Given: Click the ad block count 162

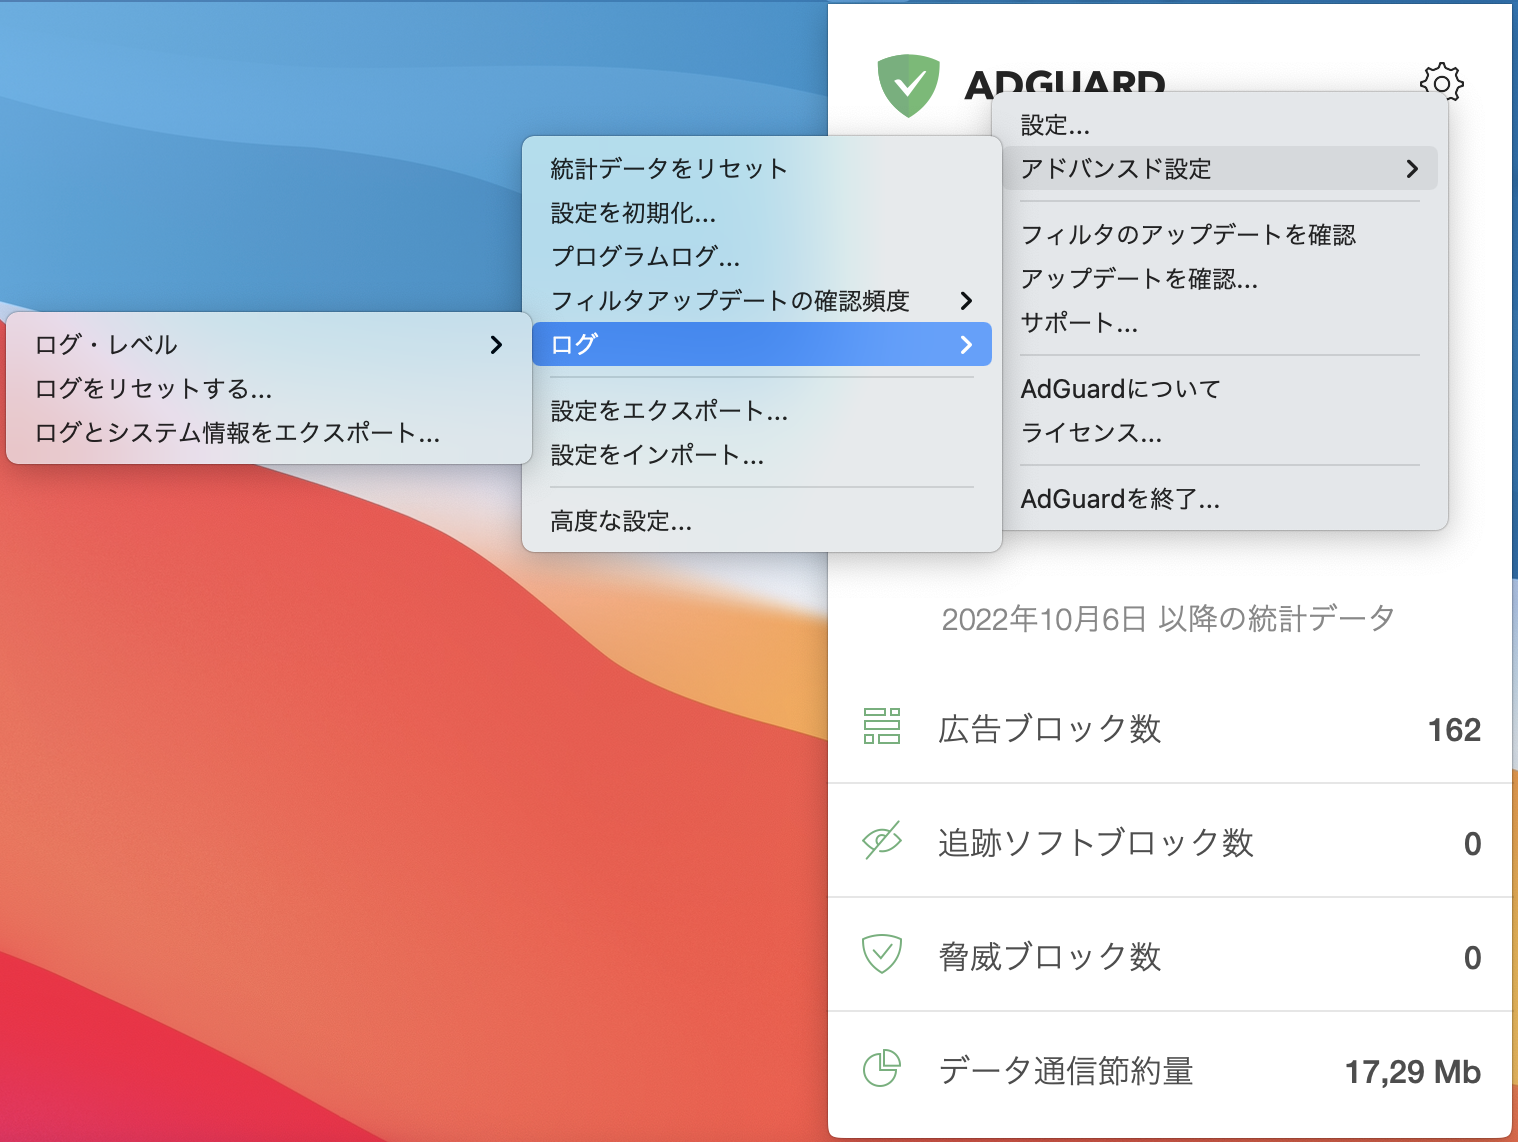Looking at the screenshot, I should click(x=1454, y=729).
